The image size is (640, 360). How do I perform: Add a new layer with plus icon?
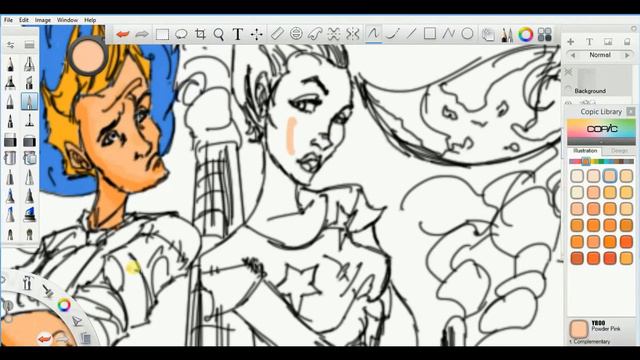tap(571, 42)
